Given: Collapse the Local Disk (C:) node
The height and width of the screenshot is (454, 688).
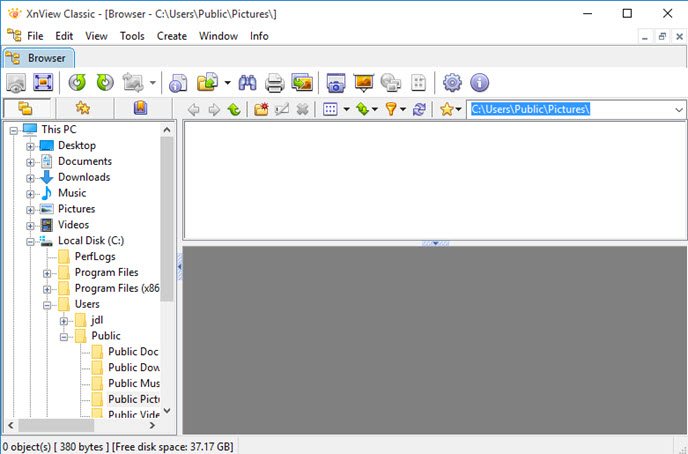Looking at the screenshot, I should [x=30, y=242].
